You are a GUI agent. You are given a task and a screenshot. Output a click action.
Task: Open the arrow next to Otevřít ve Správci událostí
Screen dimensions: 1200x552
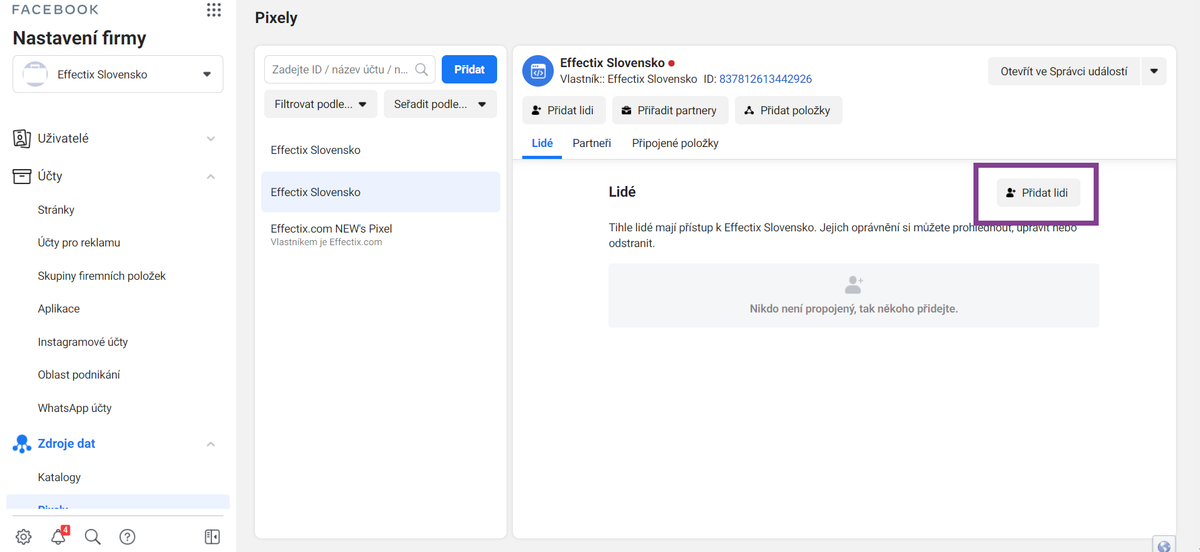(1154, 71)
